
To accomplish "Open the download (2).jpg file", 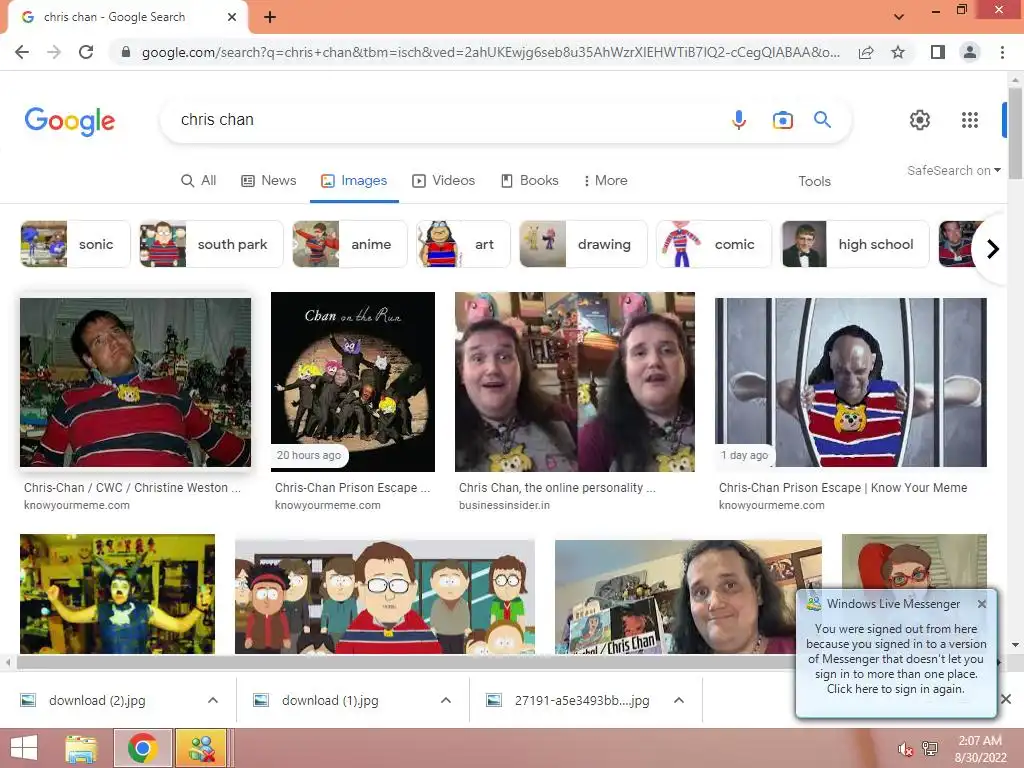I will pyautogui.click(x=97, y=700).
